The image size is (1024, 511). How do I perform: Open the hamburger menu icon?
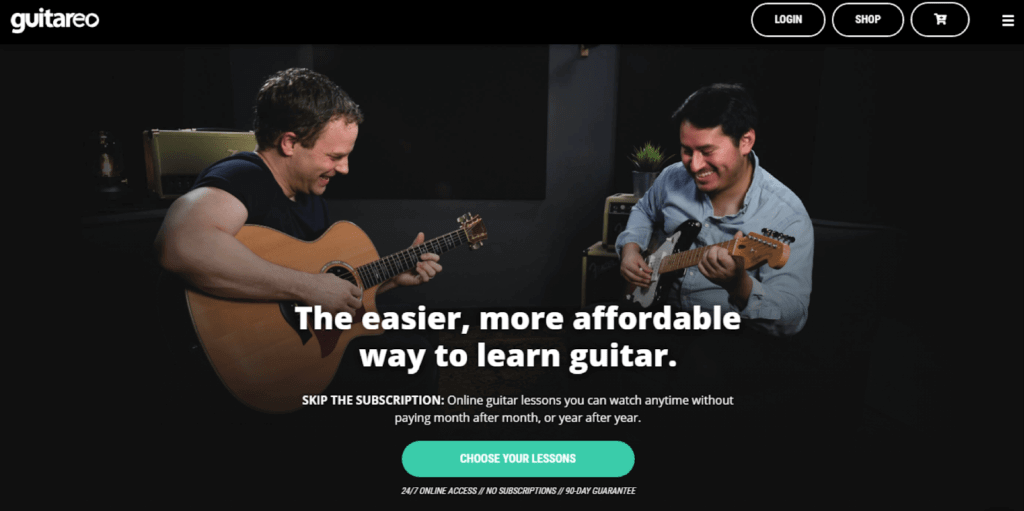(x=1008, y=20)
